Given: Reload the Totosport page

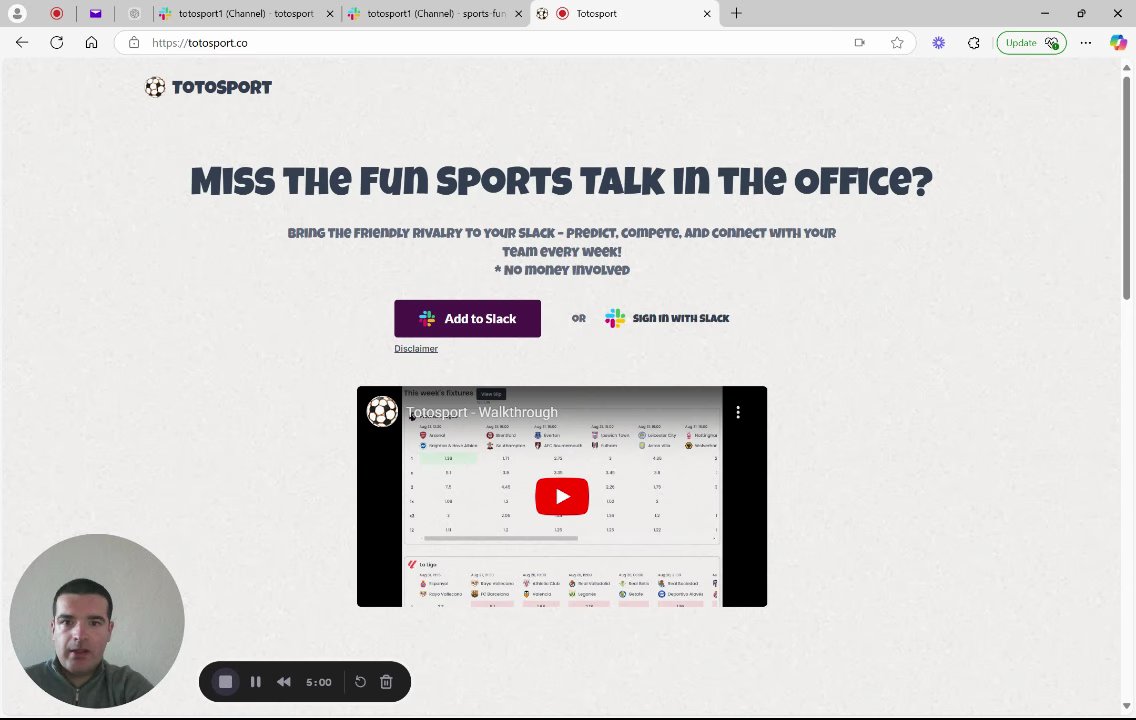Looking at the screenshot, I should pyautogui.click(x=57, y=43).
